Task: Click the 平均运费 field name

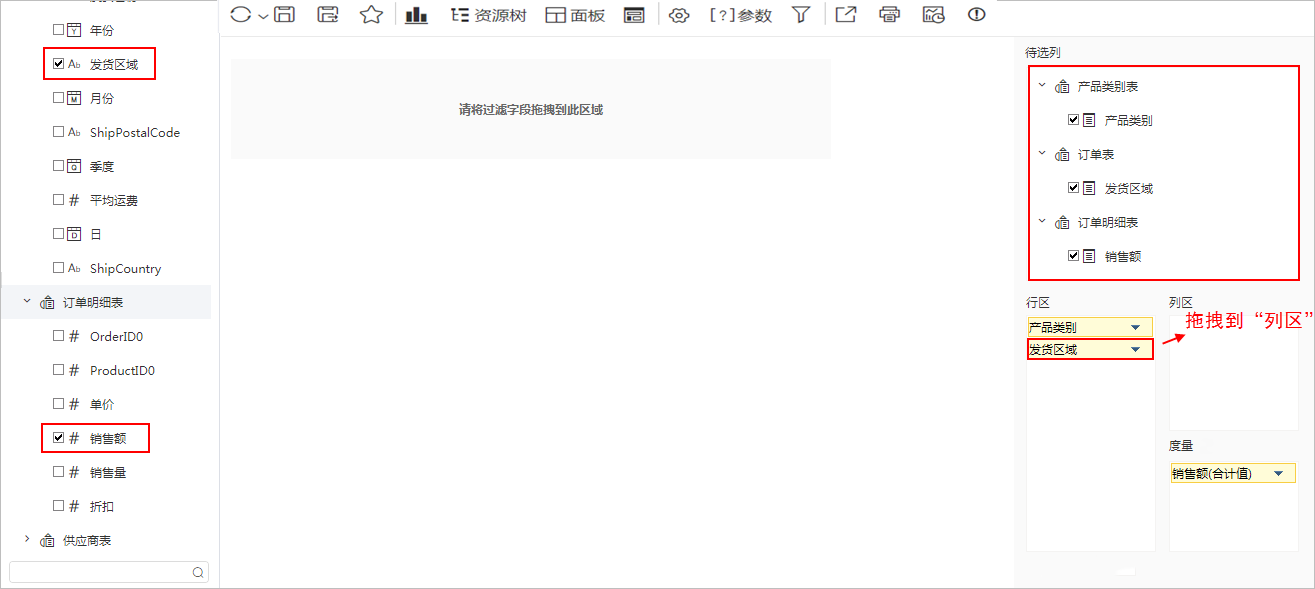Action: click(x=114, y=200)
